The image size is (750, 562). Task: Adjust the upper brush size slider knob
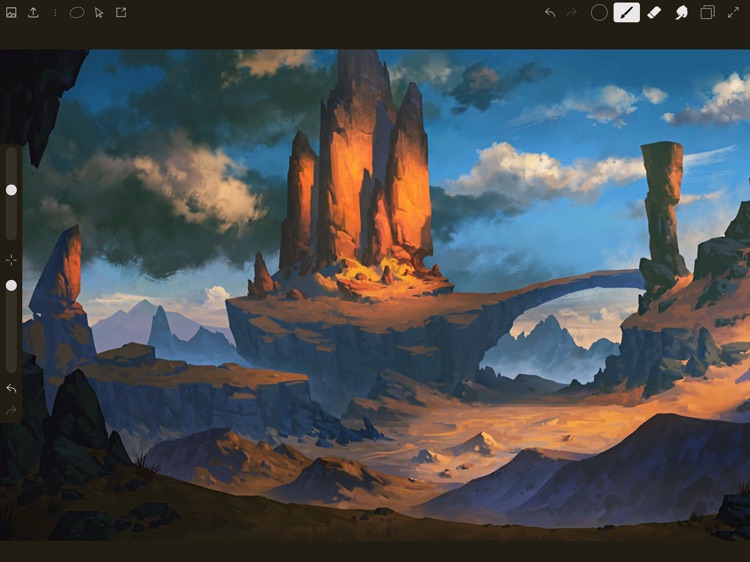click(11, 190)
